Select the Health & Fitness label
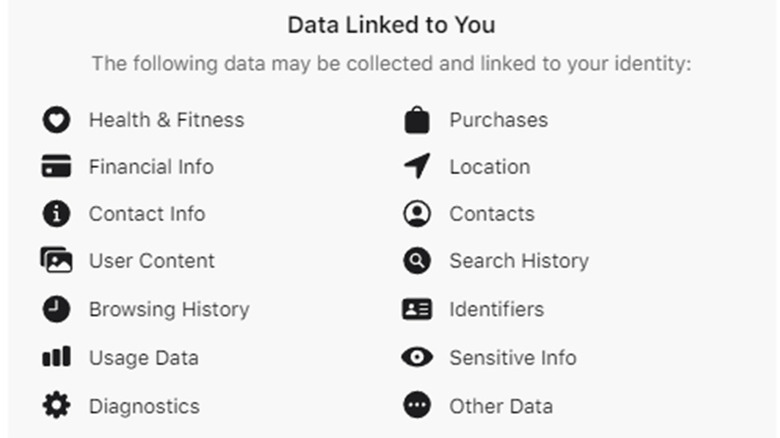This screenshot has height=438, width=780. [166, 120]
